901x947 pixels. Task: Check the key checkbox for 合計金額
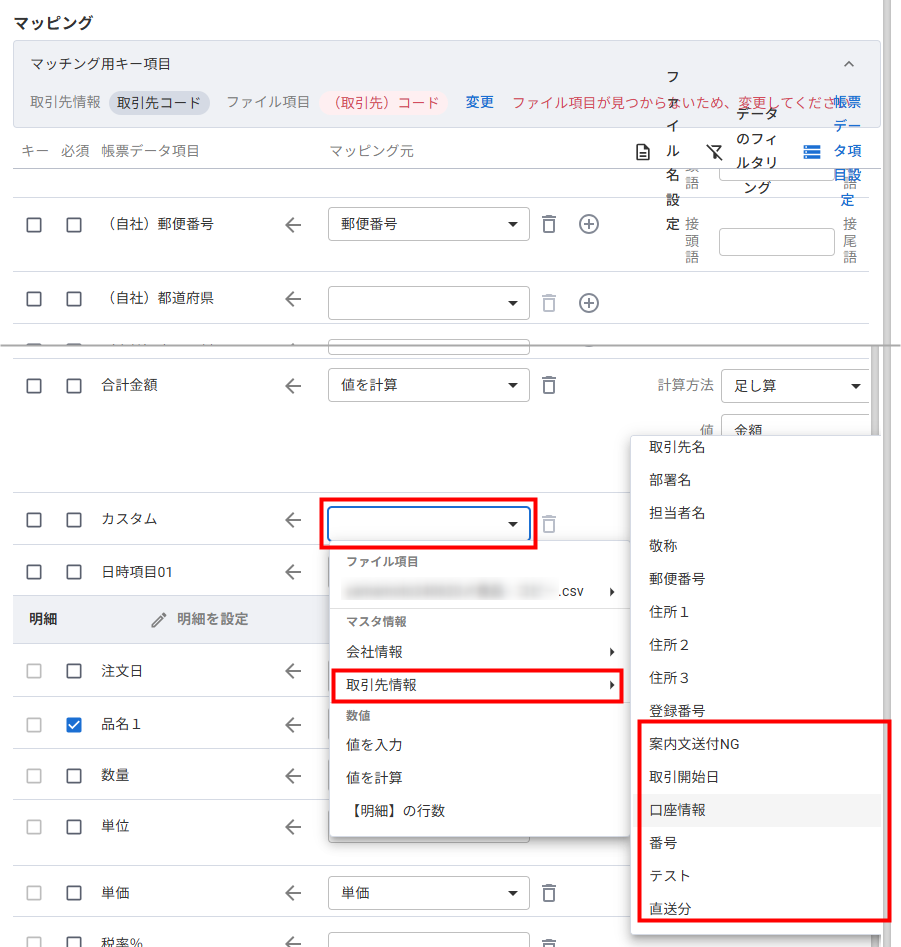pyautogui.click(x=34, y=385)
